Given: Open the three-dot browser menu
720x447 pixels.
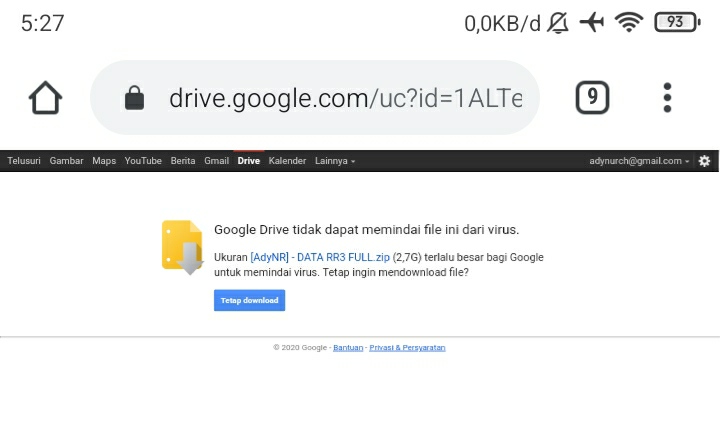Looking at the screenshot, I should [667, 97].
